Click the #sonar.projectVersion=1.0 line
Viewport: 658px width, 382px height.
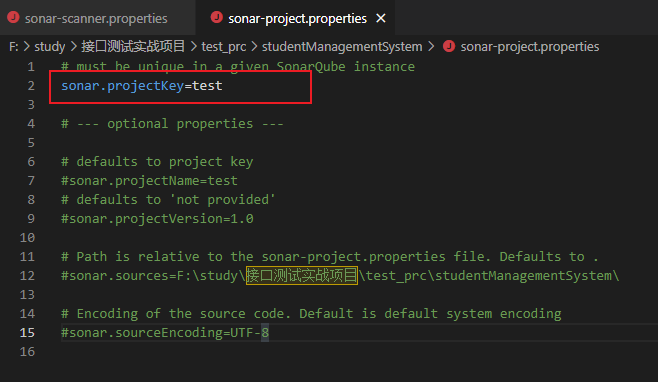click(157, 219)
